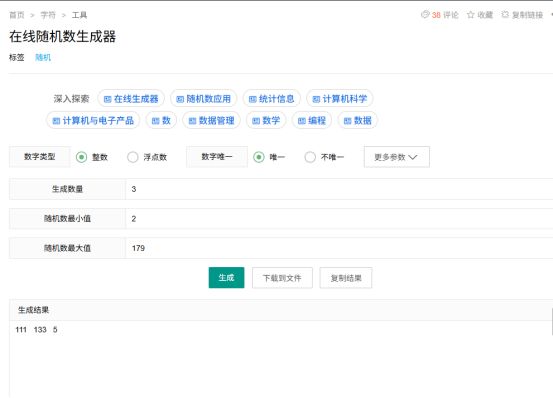Select the 整数 radio button
Image resolution: width=553 pixels, height=398 pixels.
[x=81, y=157]
